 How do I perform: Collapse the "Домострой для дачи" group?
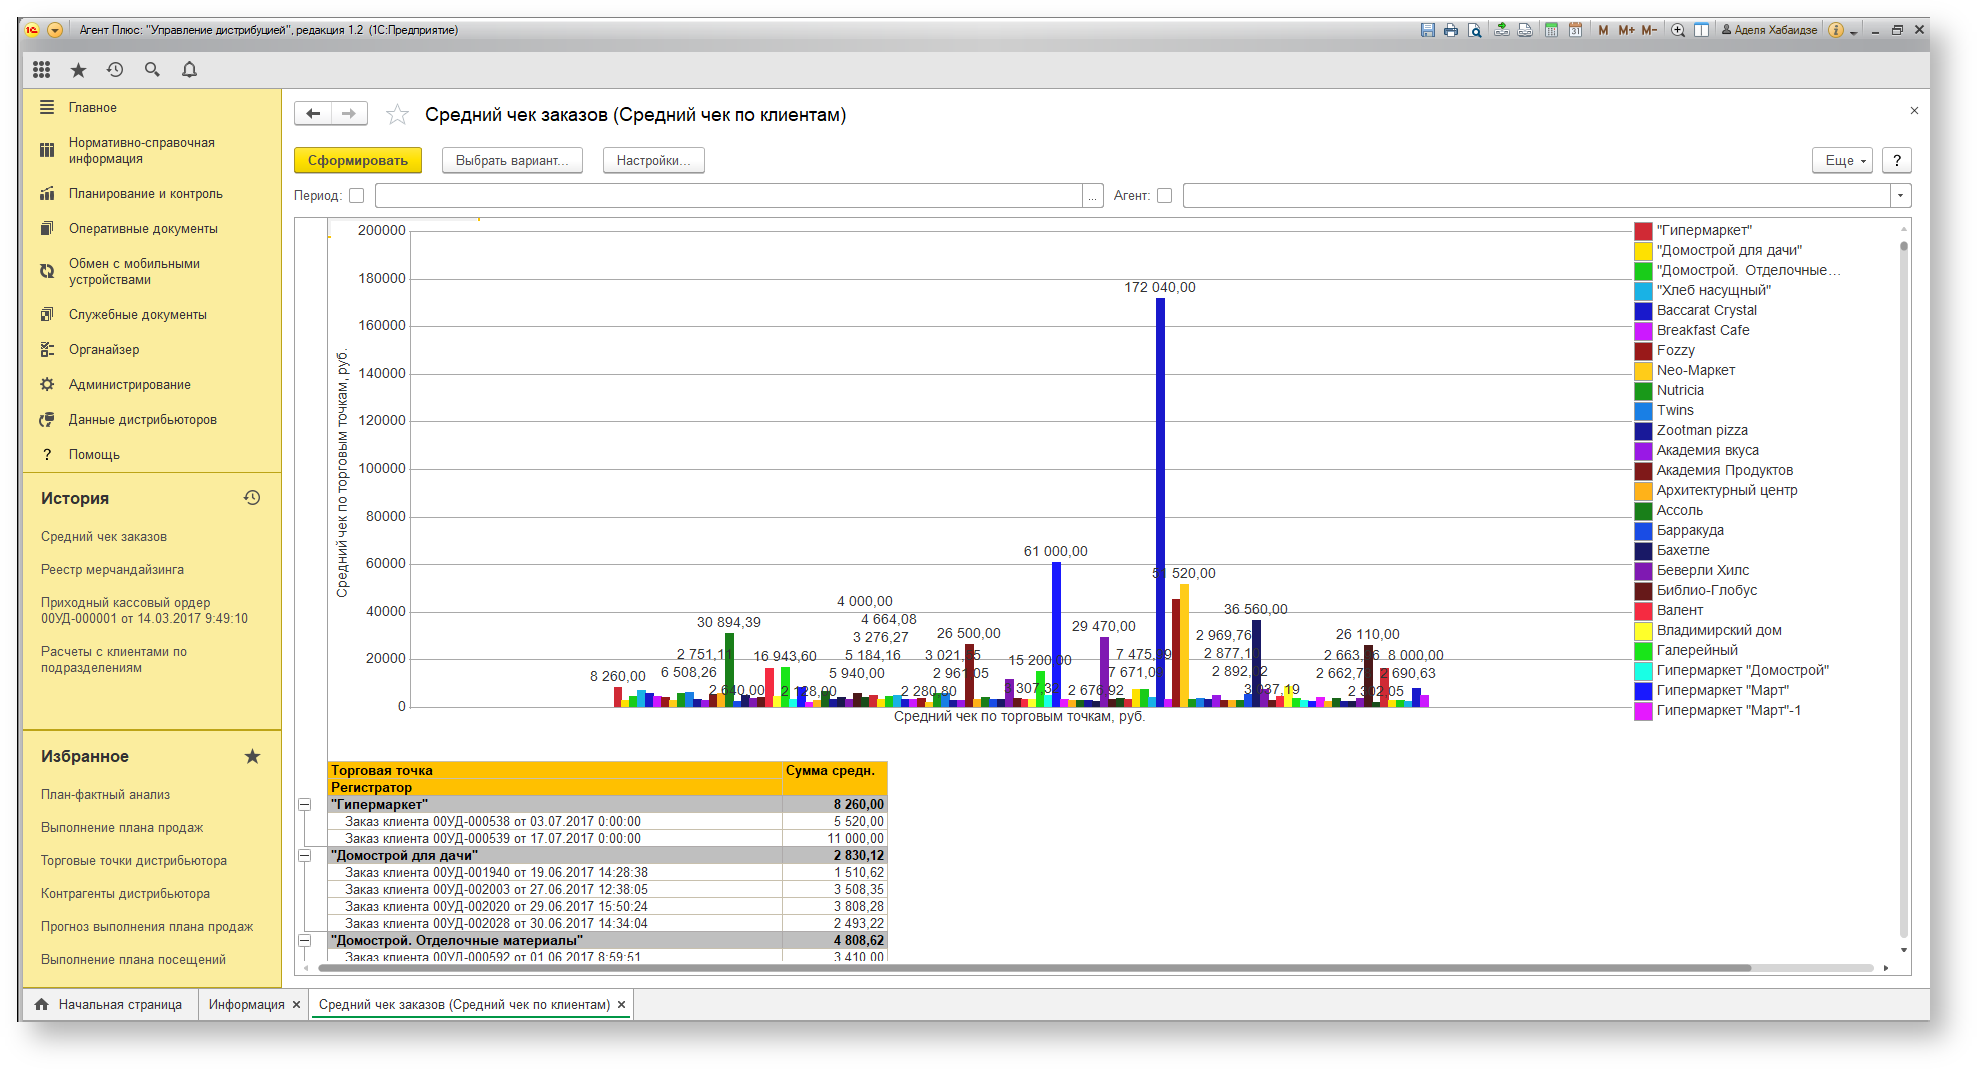(304, 855)
